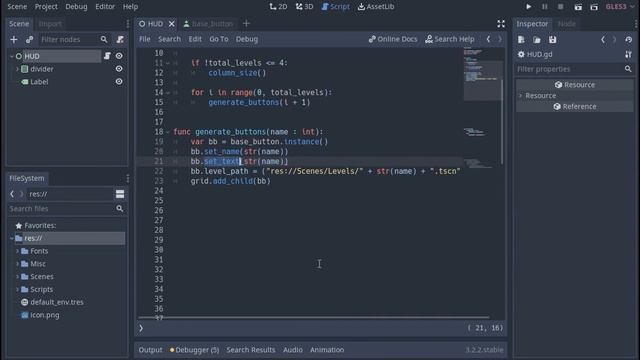
Task: Collapse the HUD node tree
Action: (11, 56)
